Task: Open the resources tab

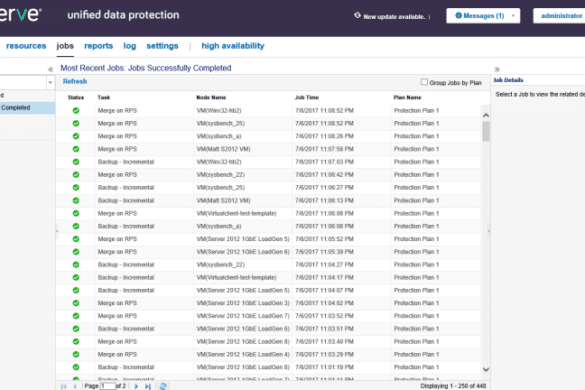Action: (26, 46)
